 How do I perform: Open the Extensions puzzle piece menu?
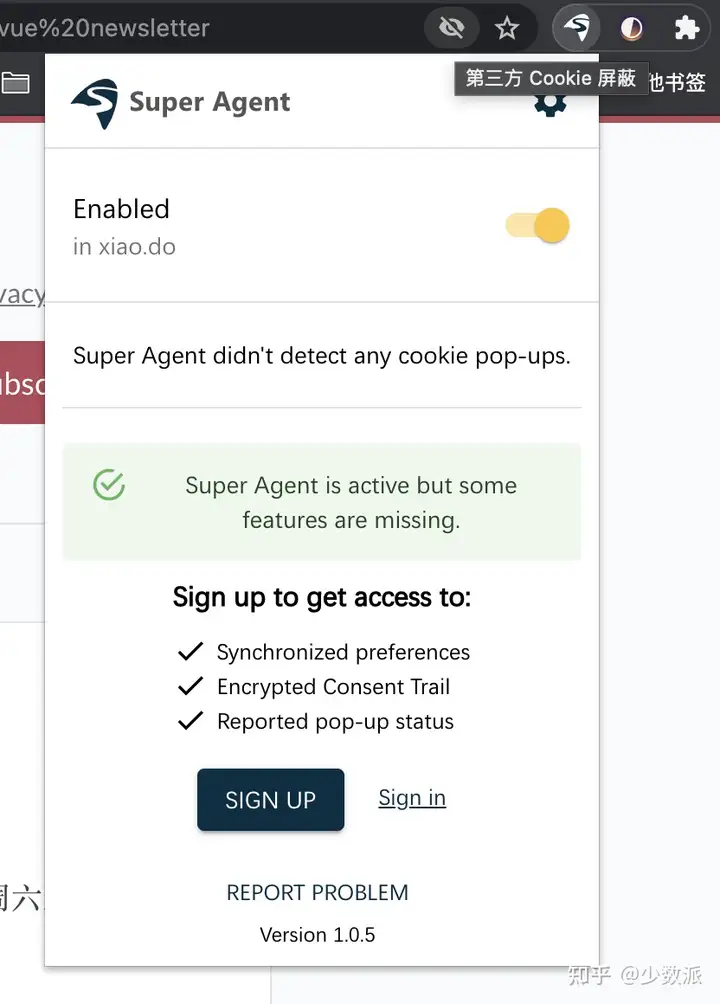pos(686,27)
